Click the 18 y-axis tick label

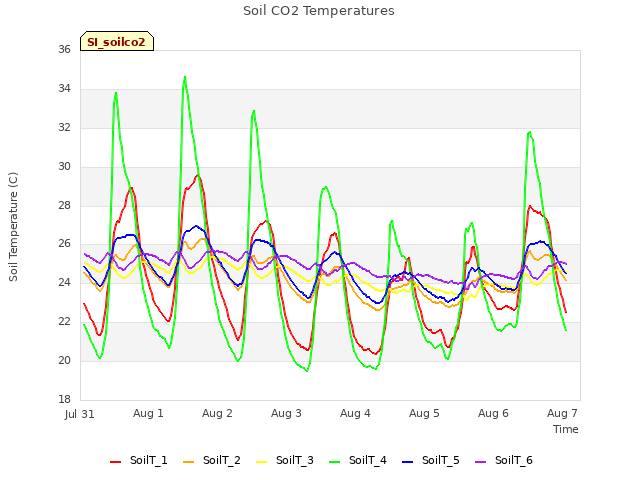pyautogui.click(x=64, y=399)
